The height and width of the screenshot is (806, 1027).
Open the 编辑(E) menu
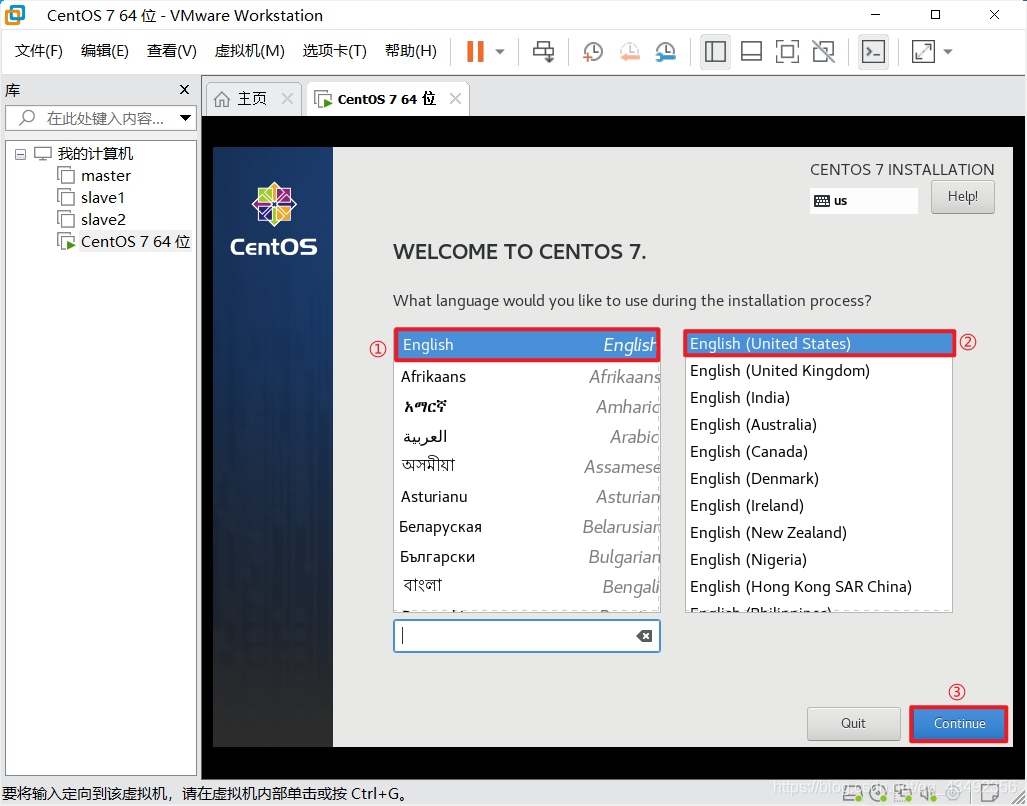click(105, 51)
